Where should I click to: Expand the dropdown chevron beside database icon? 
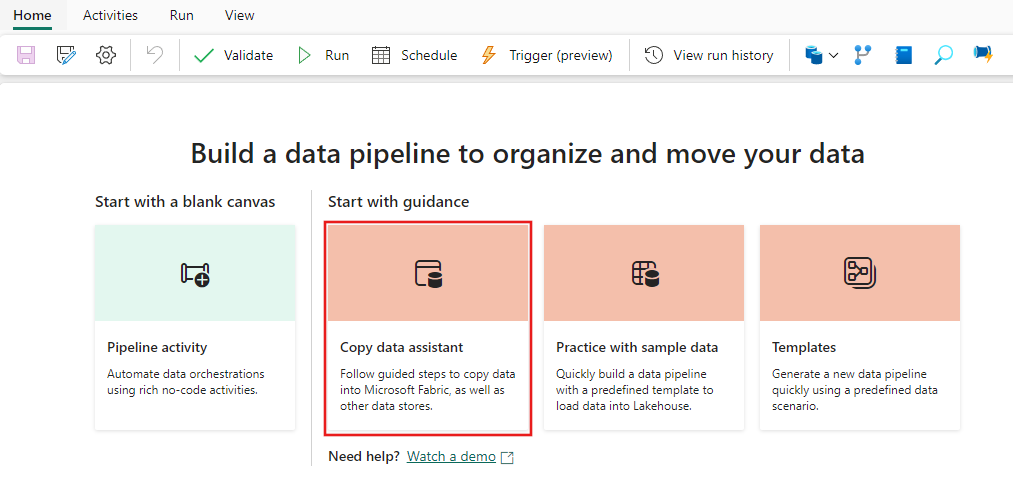click(833, 56)
